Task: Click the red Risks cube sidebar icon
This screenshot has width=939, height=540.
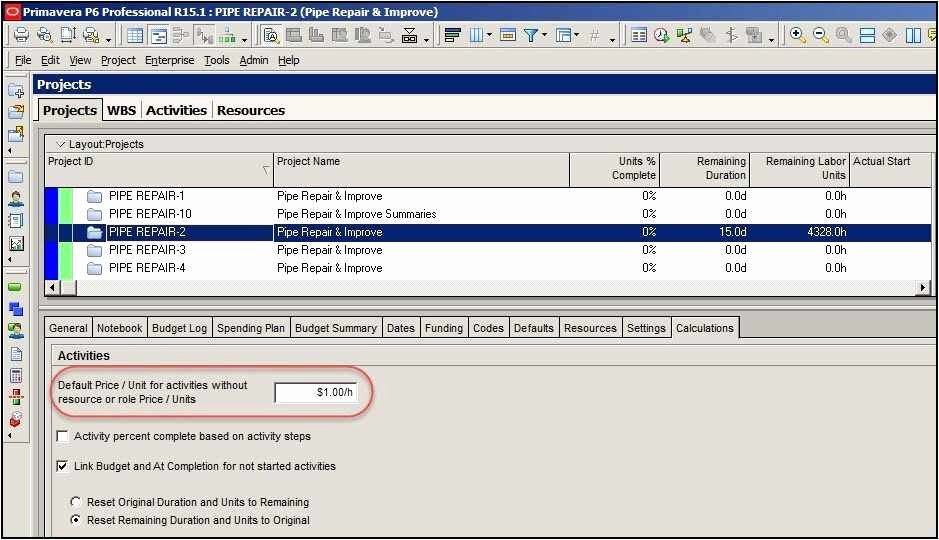Action: coord(16,418)
